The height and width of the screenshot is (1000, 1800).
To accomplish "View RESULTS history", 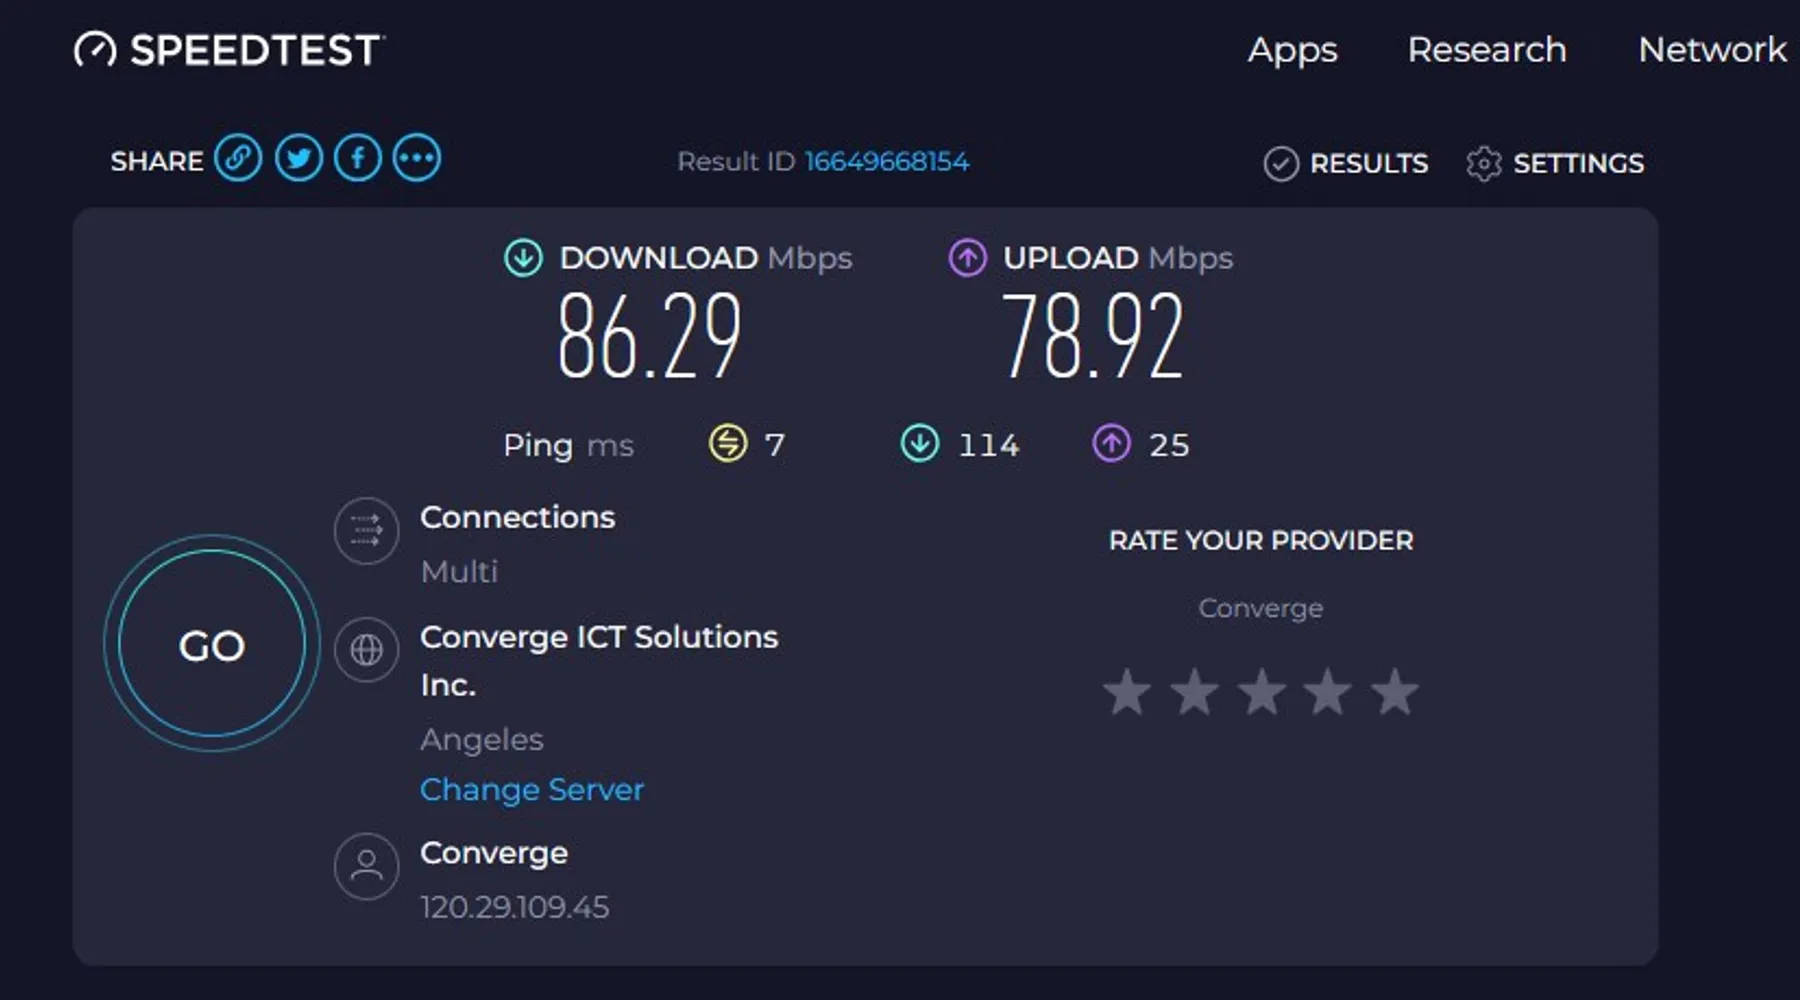I will pos(1346,163).
